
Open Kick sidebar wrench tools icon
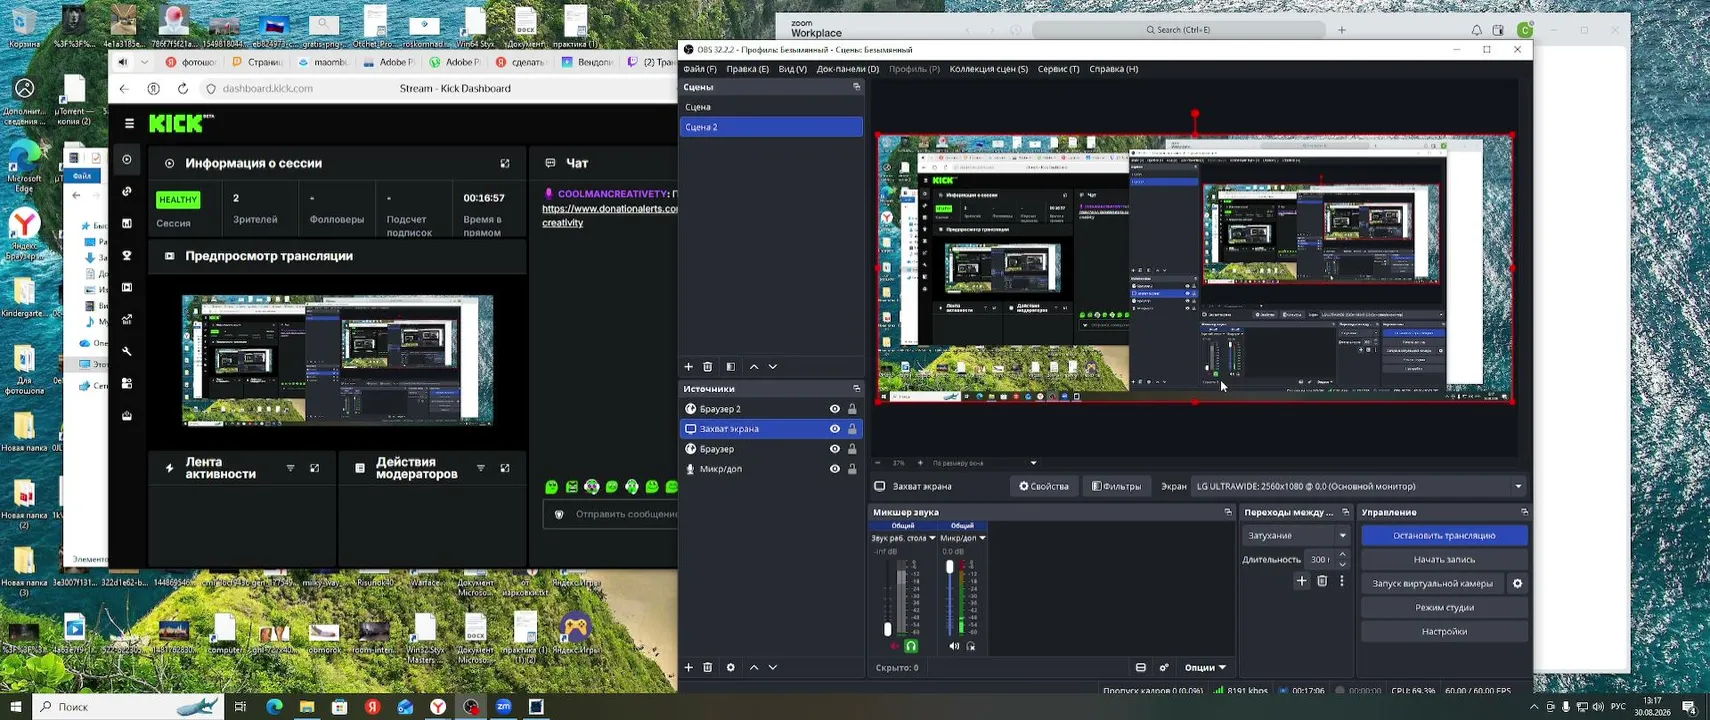127,351
